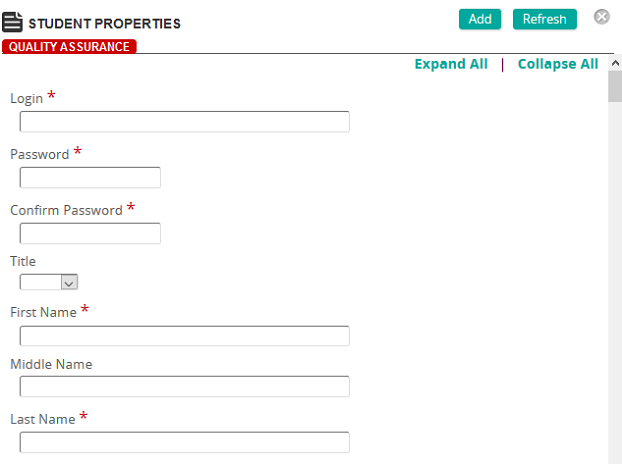The width and height of the screenshot is (622, 466).
Task: Open the Title combo box
Action: 49,282
